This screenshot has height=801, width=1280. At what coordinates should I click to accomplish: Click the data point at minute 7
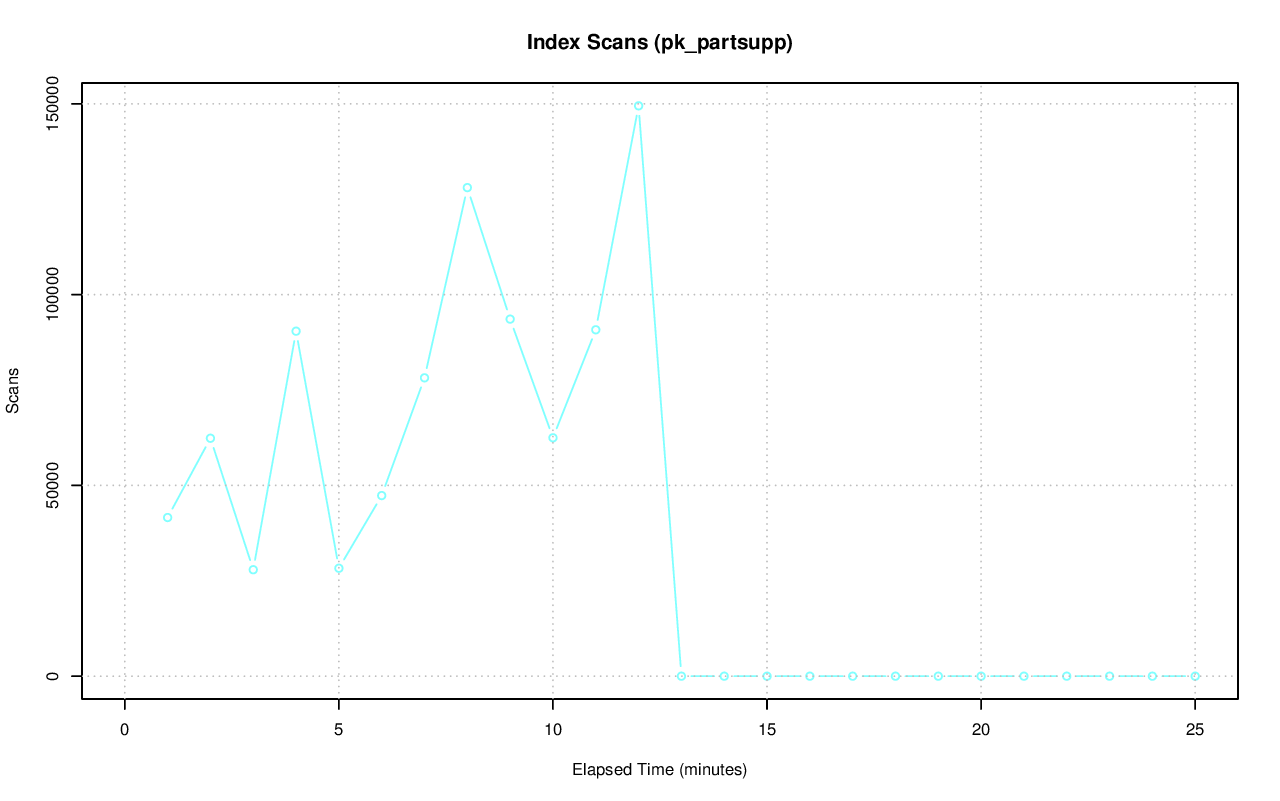[424, 377]
